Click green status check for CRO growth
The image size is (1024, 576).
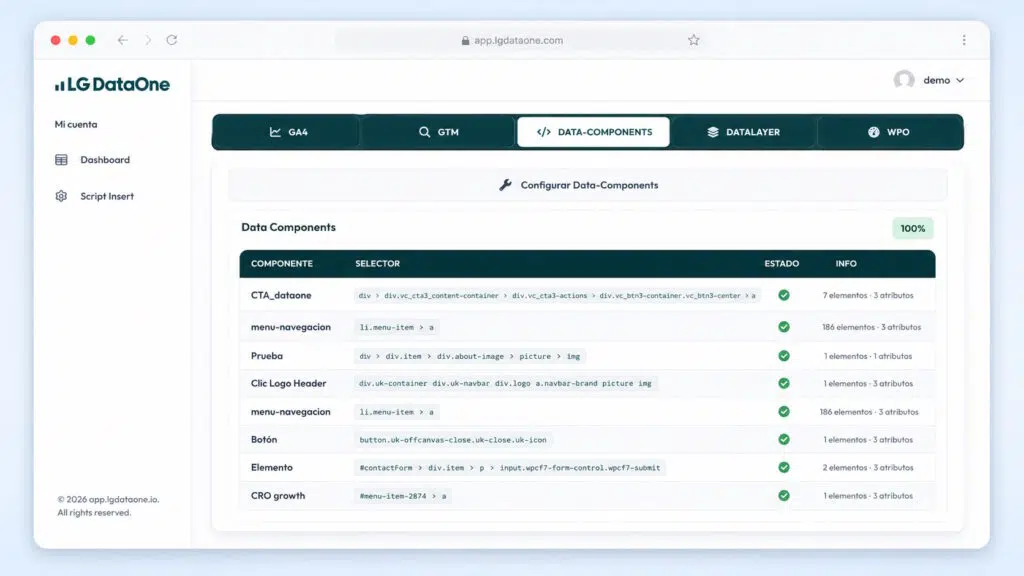pyautogui.click(x=784, y=496)
